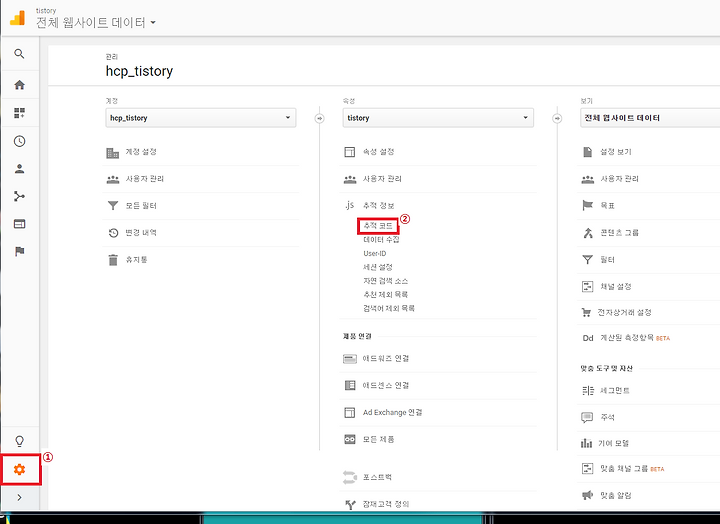Click the trash can icon for 휴지통
The width and height of the screenshot is (720, 524).
click(x=113, y=260)
